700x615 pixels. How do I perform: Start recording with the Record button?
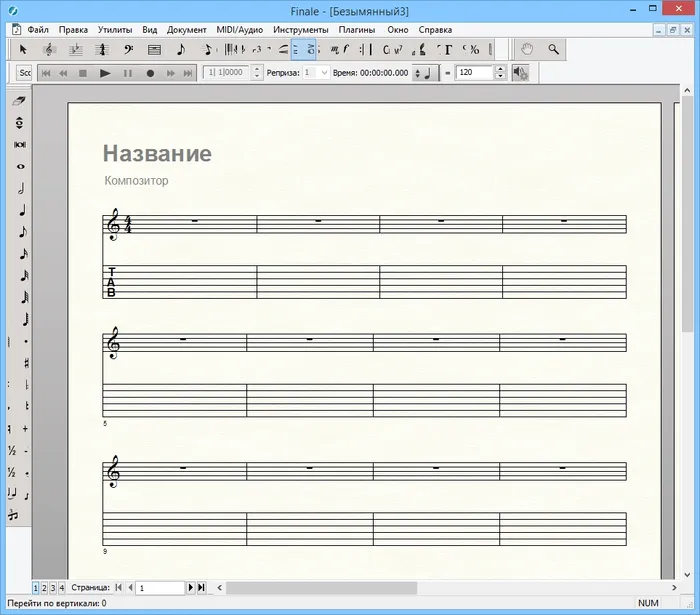pyautogui.click(x=150, y=73)
